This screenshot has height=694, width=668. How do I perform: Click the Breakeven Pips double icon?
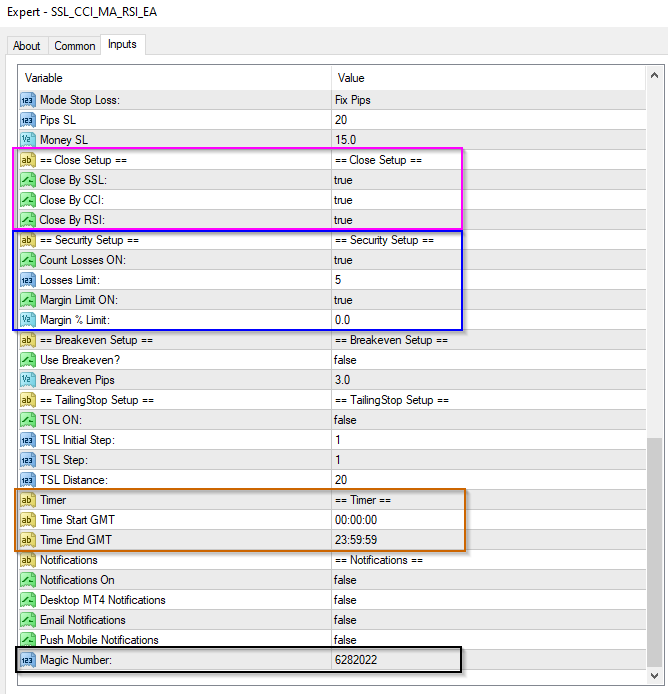pos(27,380)
